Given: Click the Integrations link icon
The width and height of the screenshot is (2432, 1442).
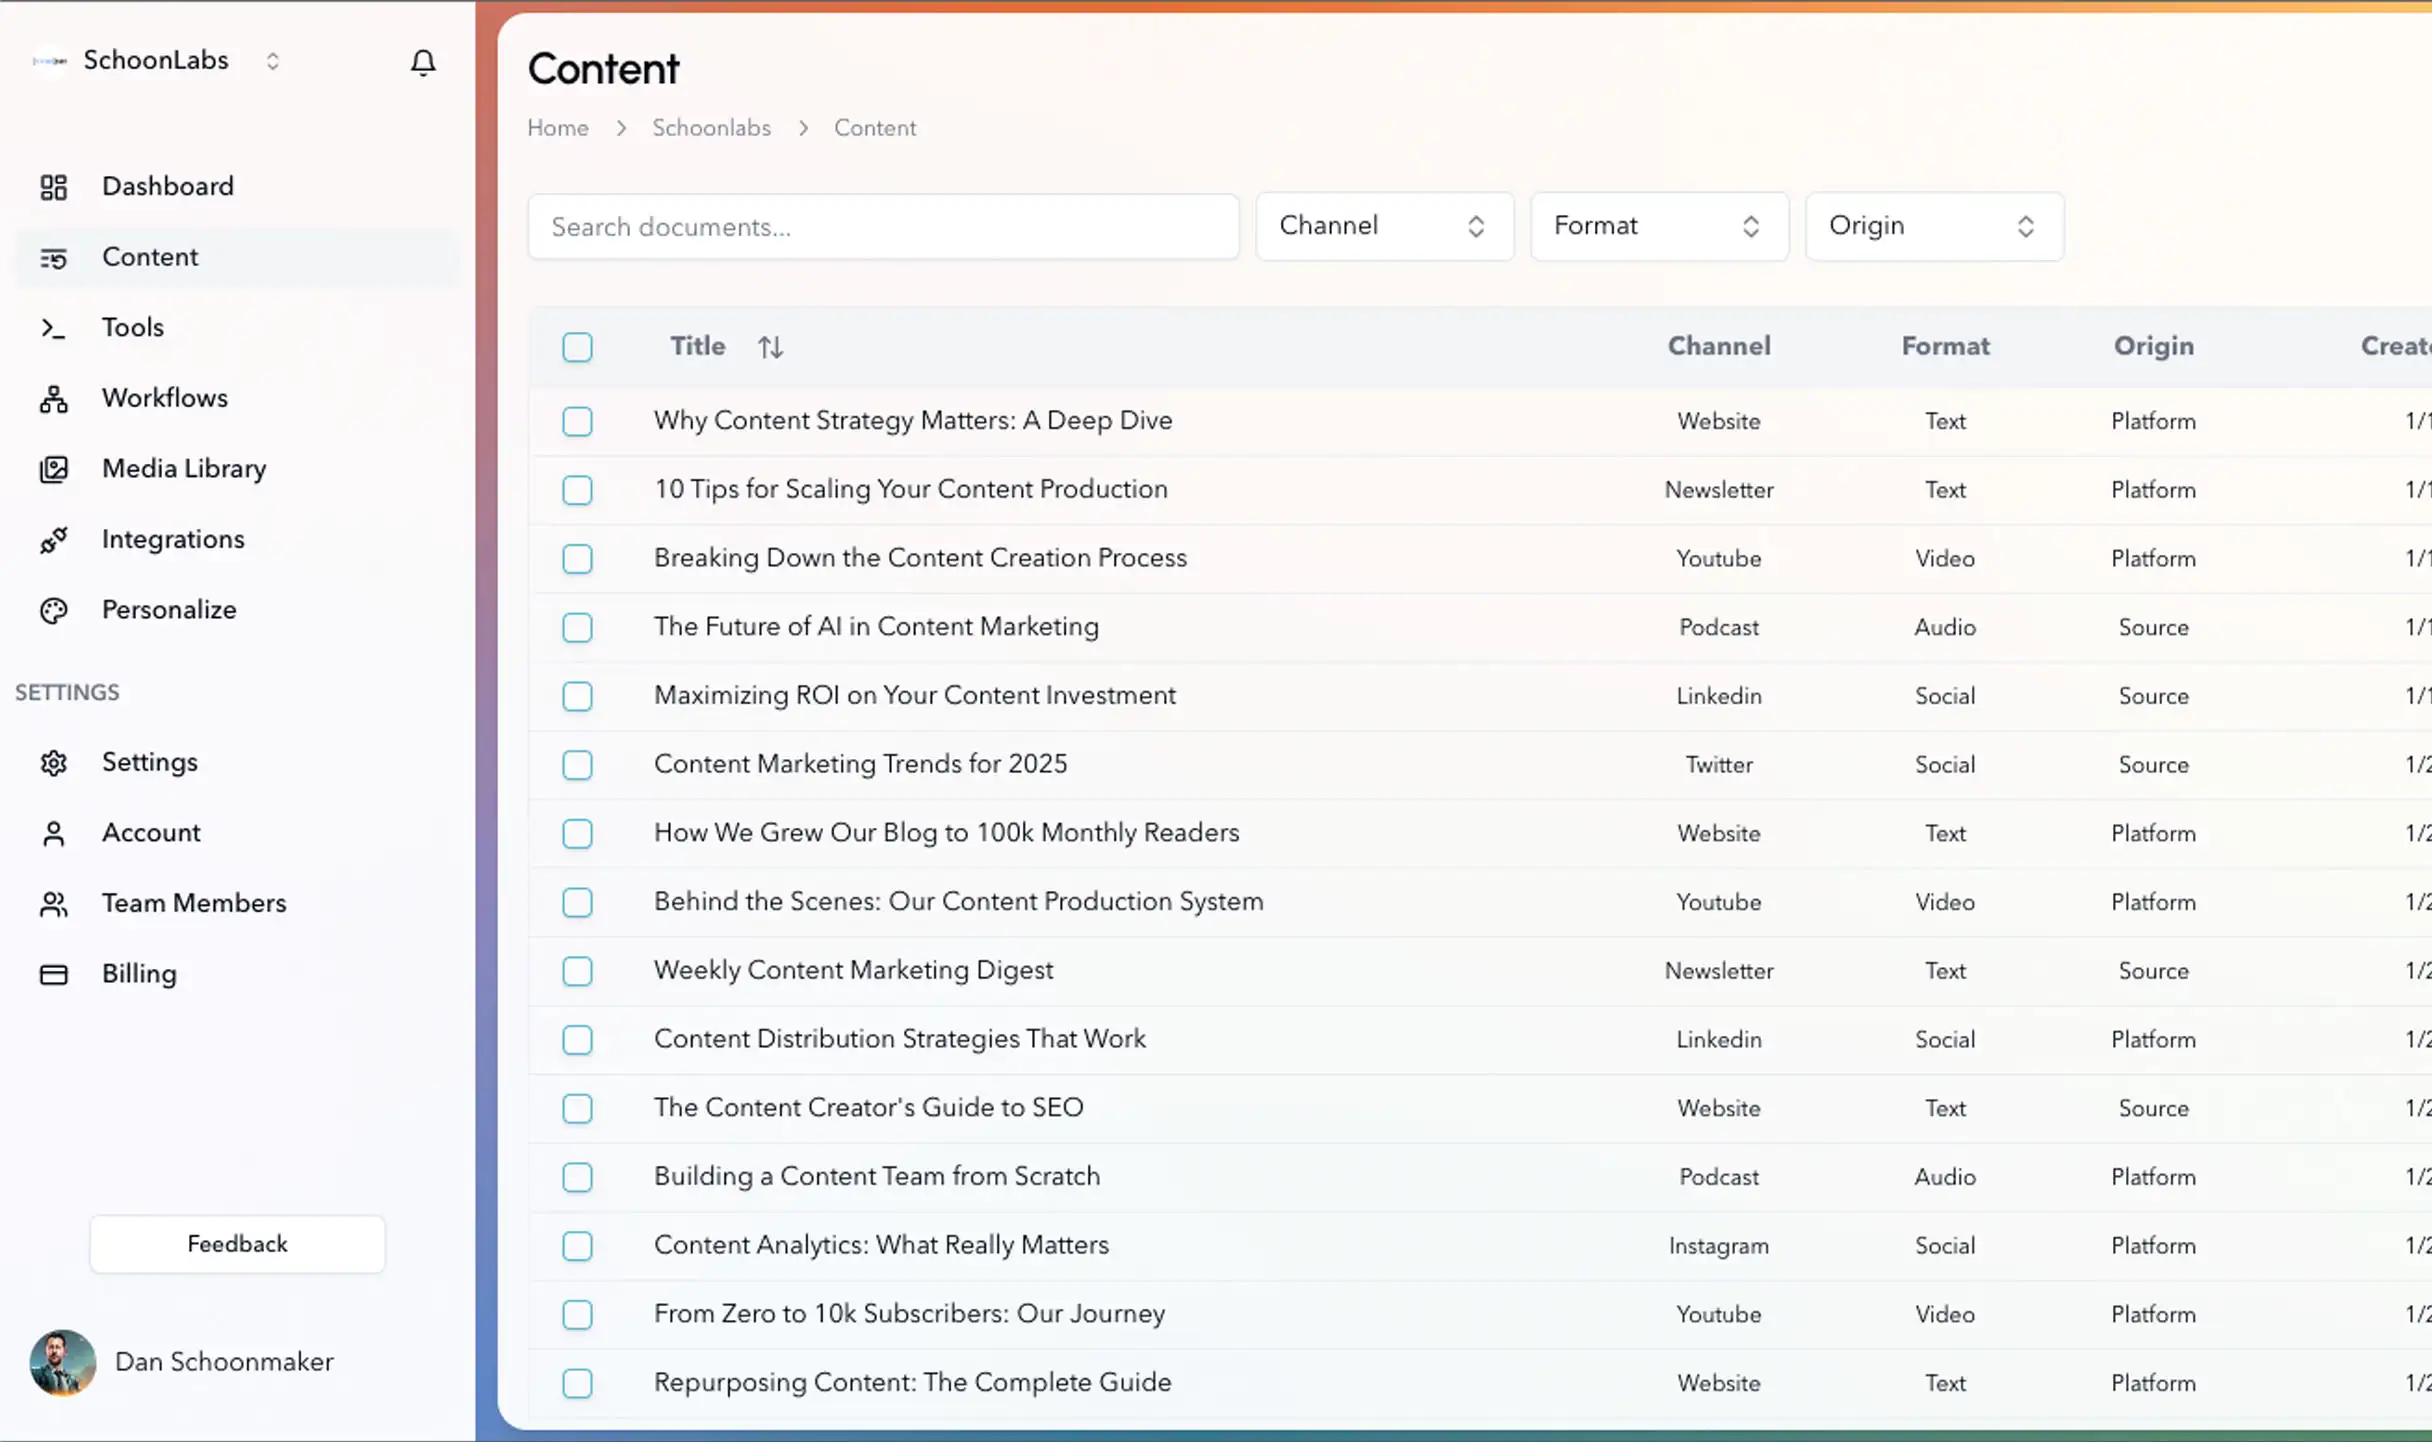Looking at the screenshot, I should point(53,539).
